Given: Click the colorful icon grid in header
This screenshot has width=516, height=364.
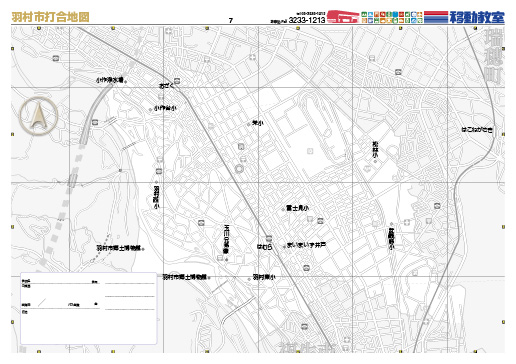Looking at the screenshot, I should point(392,17).
